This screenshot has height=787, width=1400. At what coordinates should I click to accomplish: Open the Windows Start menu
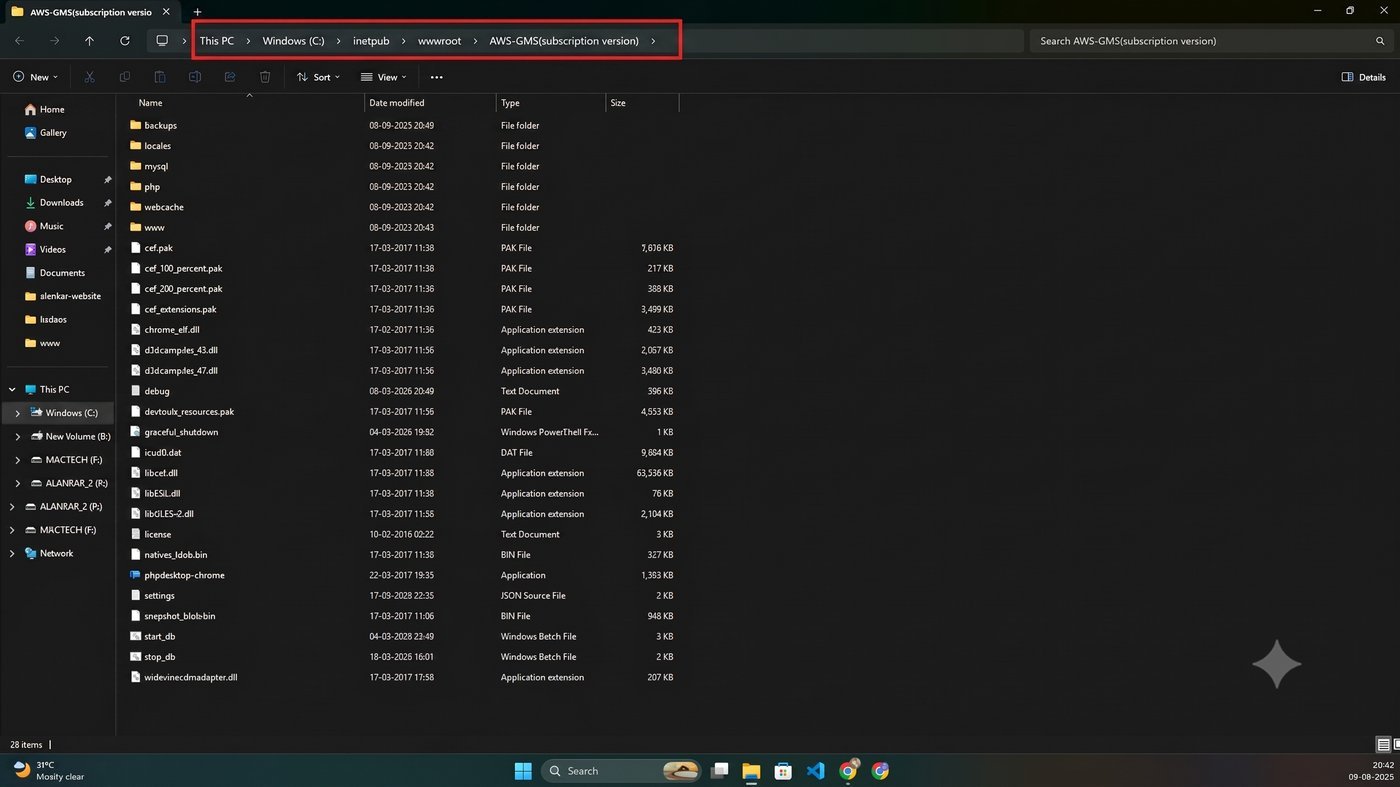point(523,770)
